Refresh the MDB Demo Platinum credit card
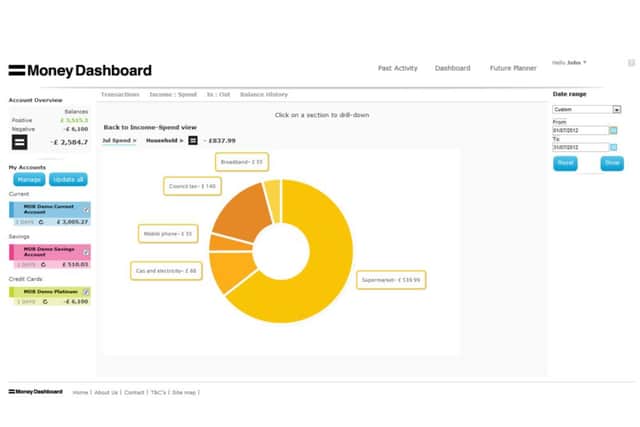The image size is (640, 427). click(45, 302)
